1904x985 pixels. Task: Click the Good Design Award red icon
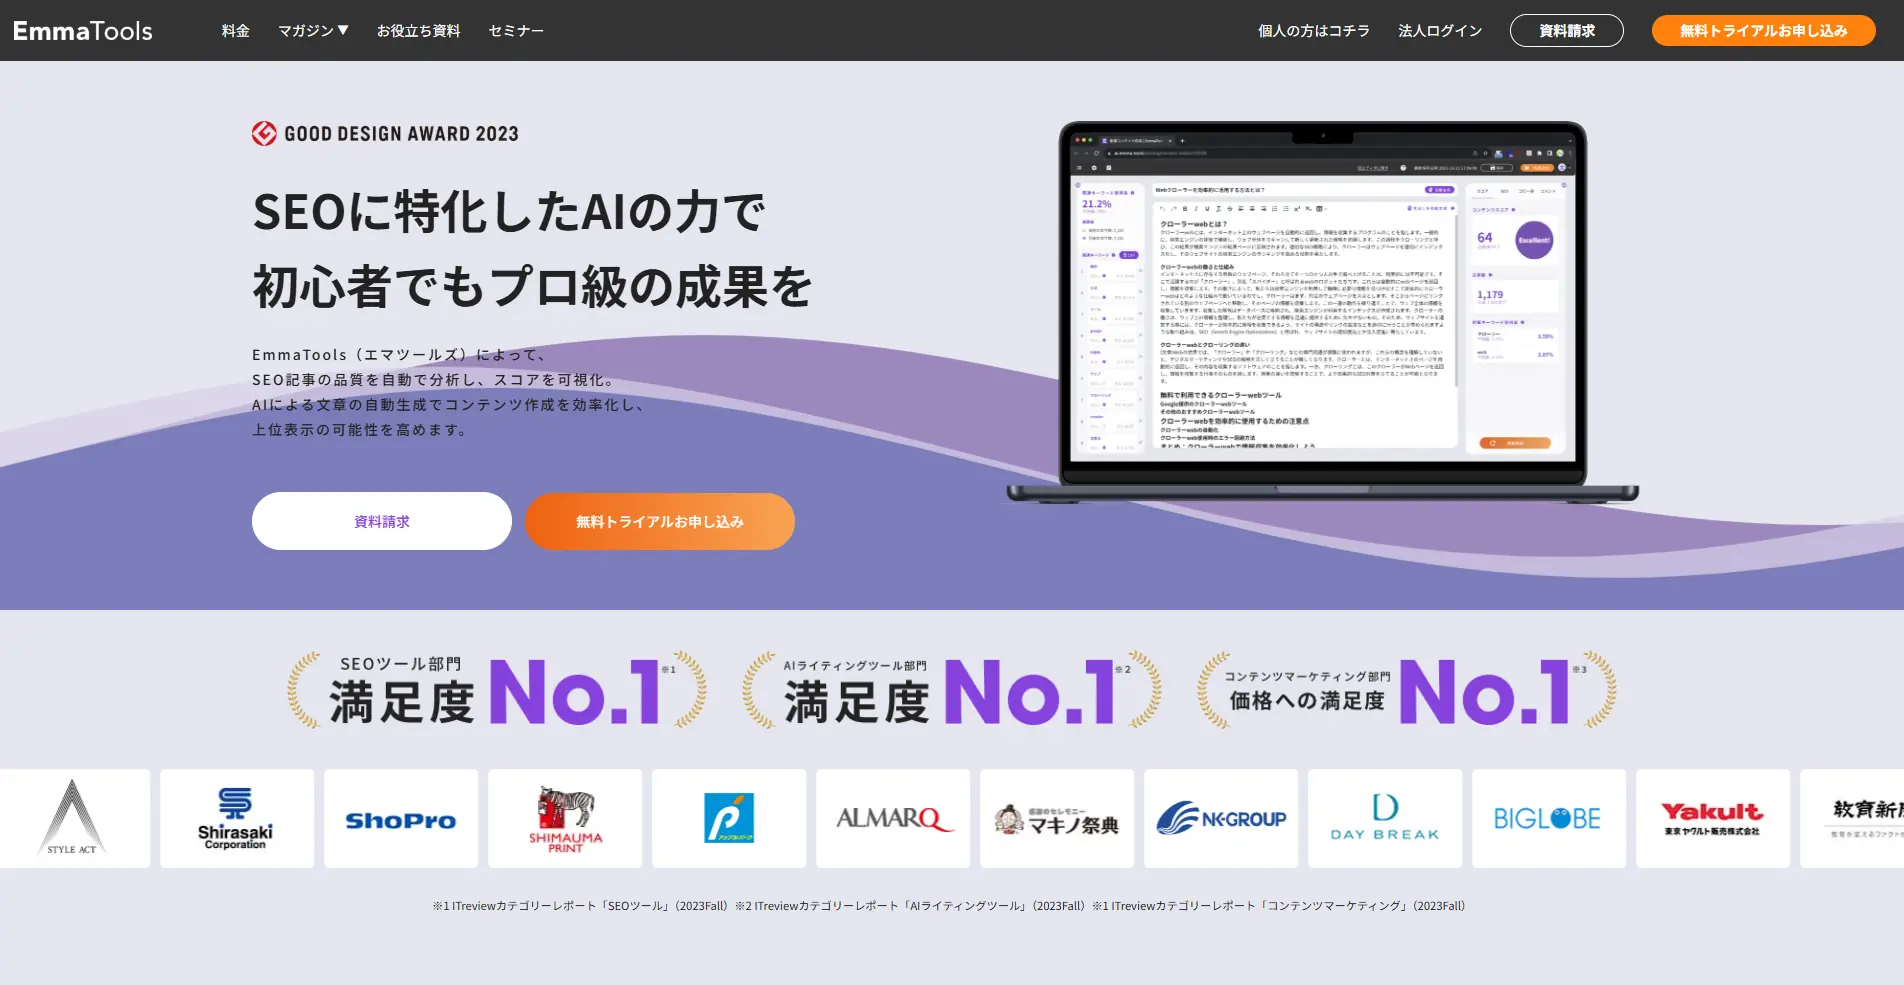coord(264,133)
